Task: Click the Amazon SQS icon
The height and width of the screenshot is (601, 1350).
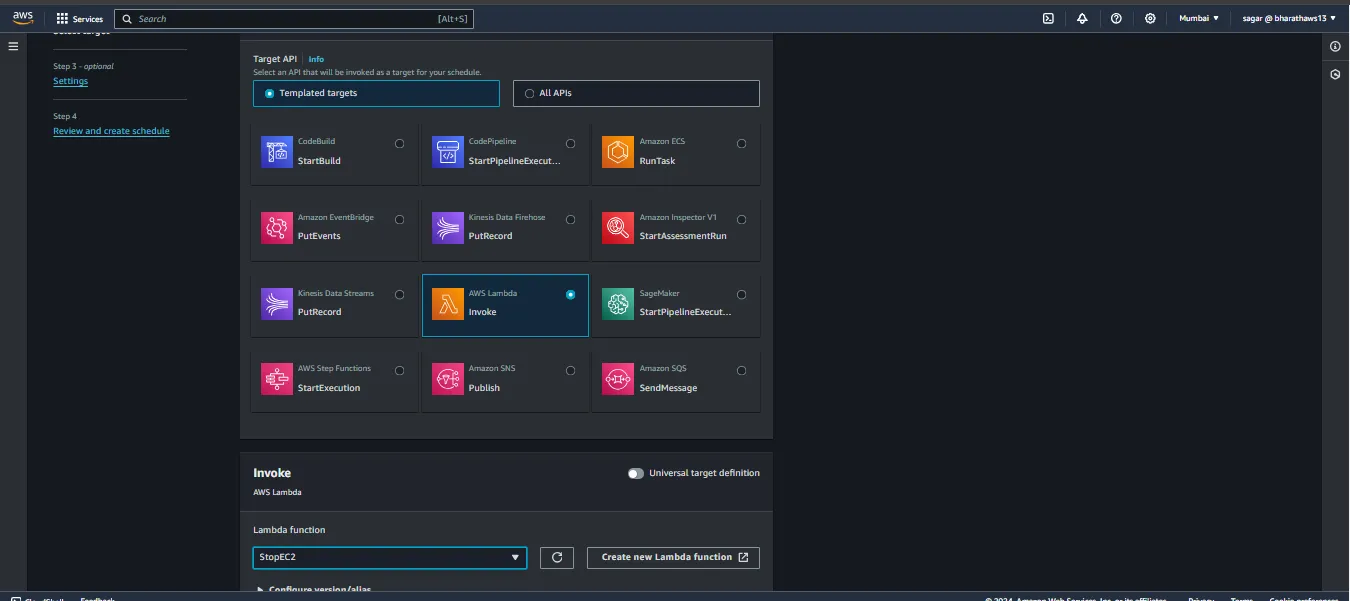Action: point(618,379)
